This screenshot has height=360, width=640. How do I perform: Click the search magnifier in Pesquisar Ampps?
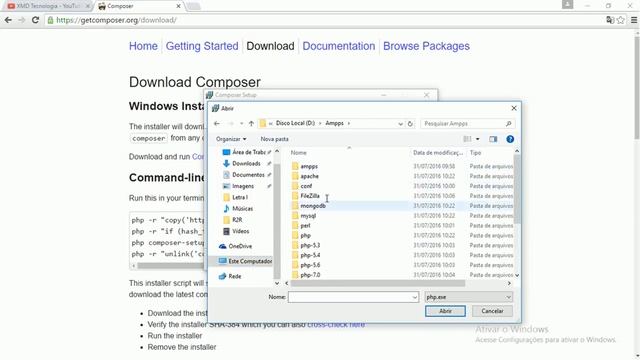[508, 123]
